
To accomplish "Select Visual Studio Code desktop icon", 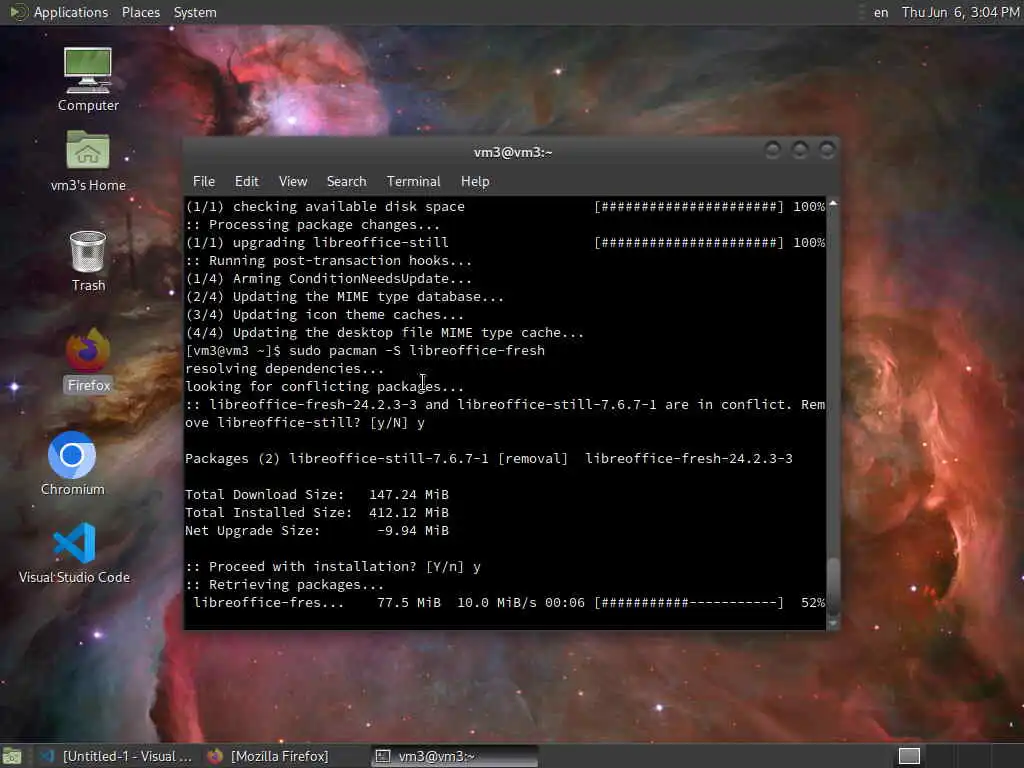I will [74, 552].
